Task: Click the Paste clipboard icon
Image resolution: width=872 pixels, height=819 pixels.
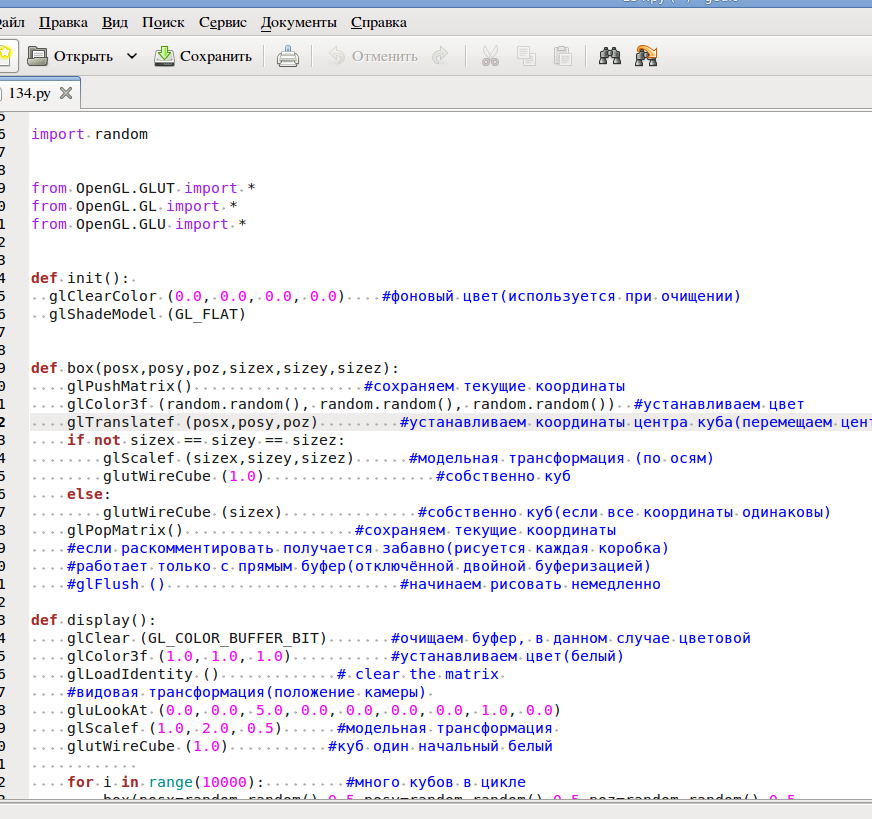Action: click(x=562, y=56)
